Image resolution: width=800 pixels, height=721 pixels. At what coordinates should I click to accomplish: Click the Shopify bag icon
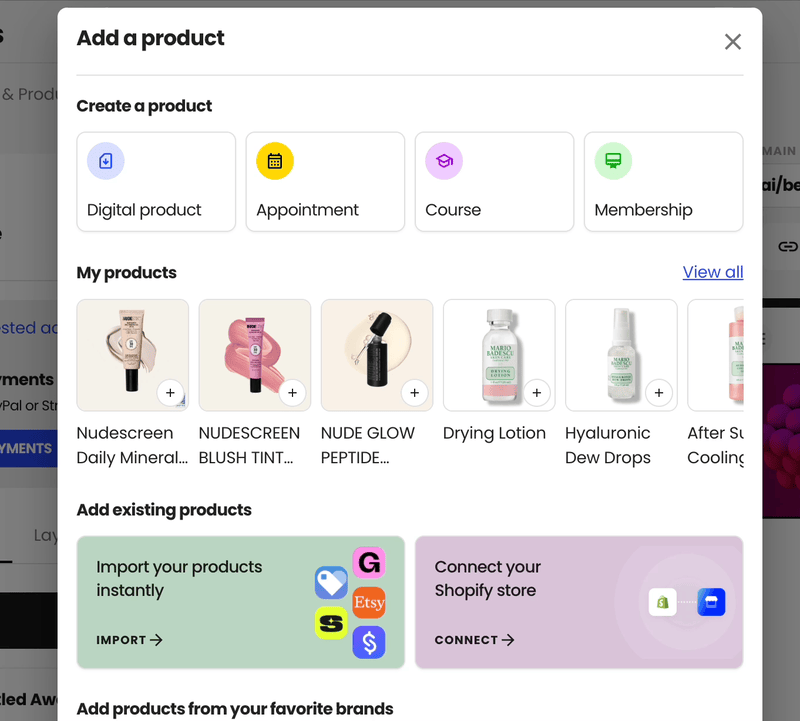coord(662,602)
